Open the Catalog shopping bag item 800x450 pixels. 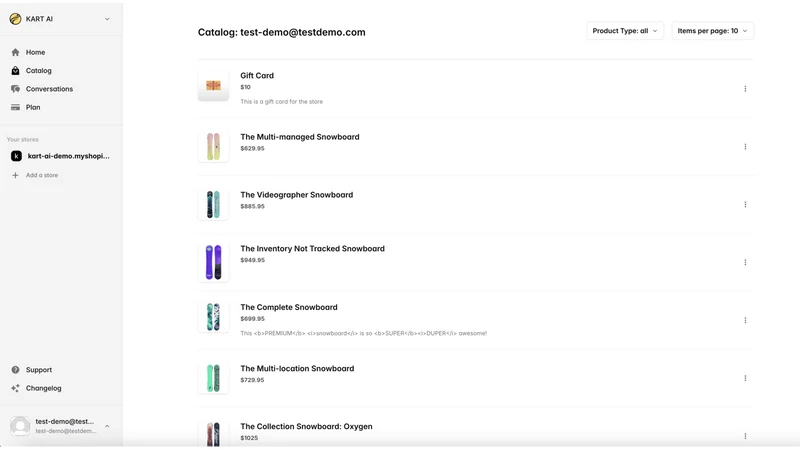point(32,70)
